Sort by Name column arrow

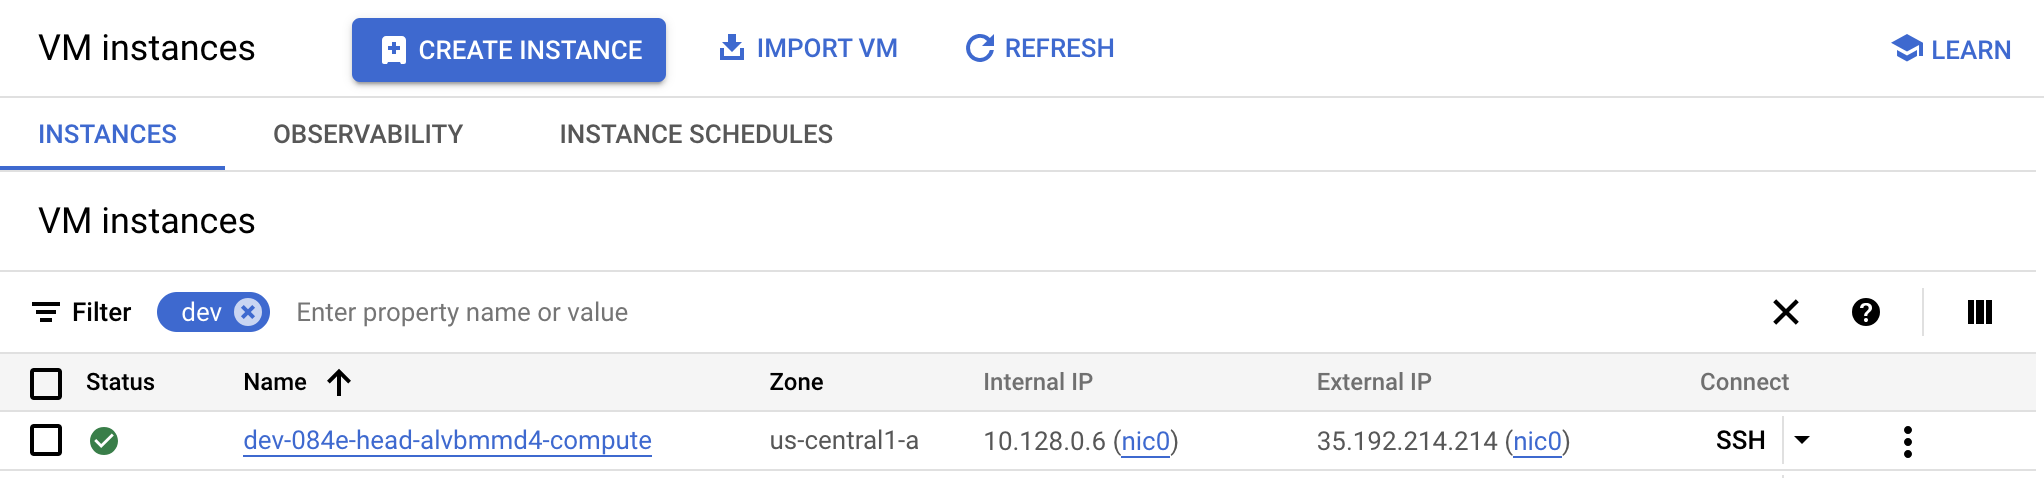tap(339, 382)
